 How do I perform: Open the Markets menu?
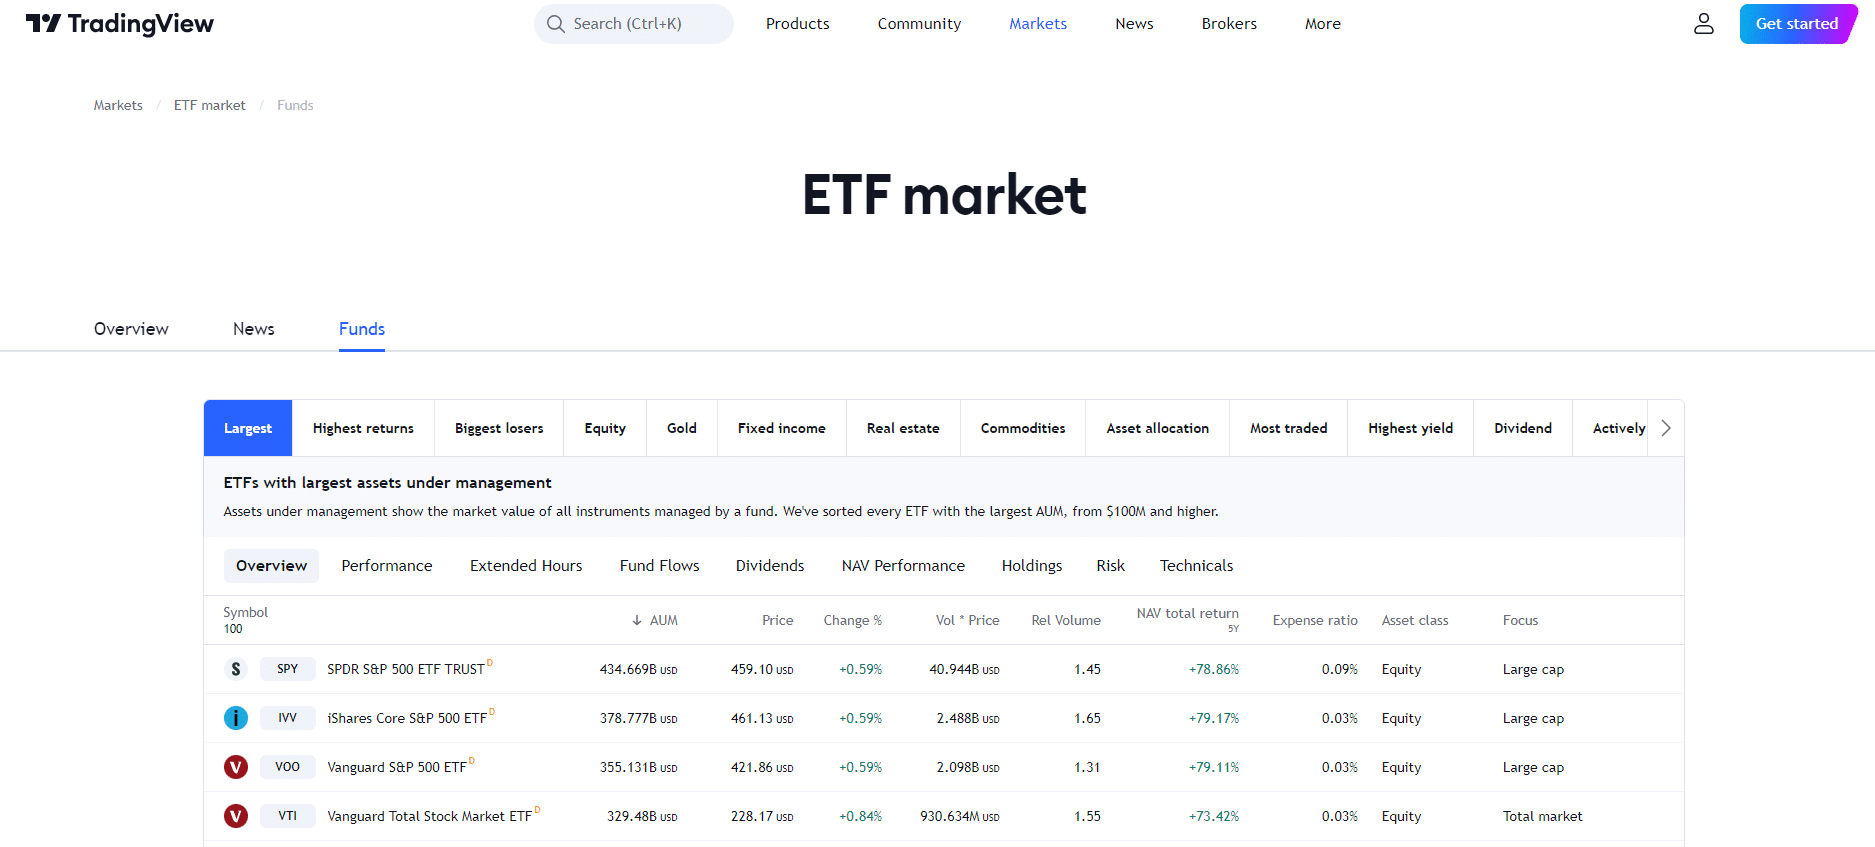click(1038, 23)
